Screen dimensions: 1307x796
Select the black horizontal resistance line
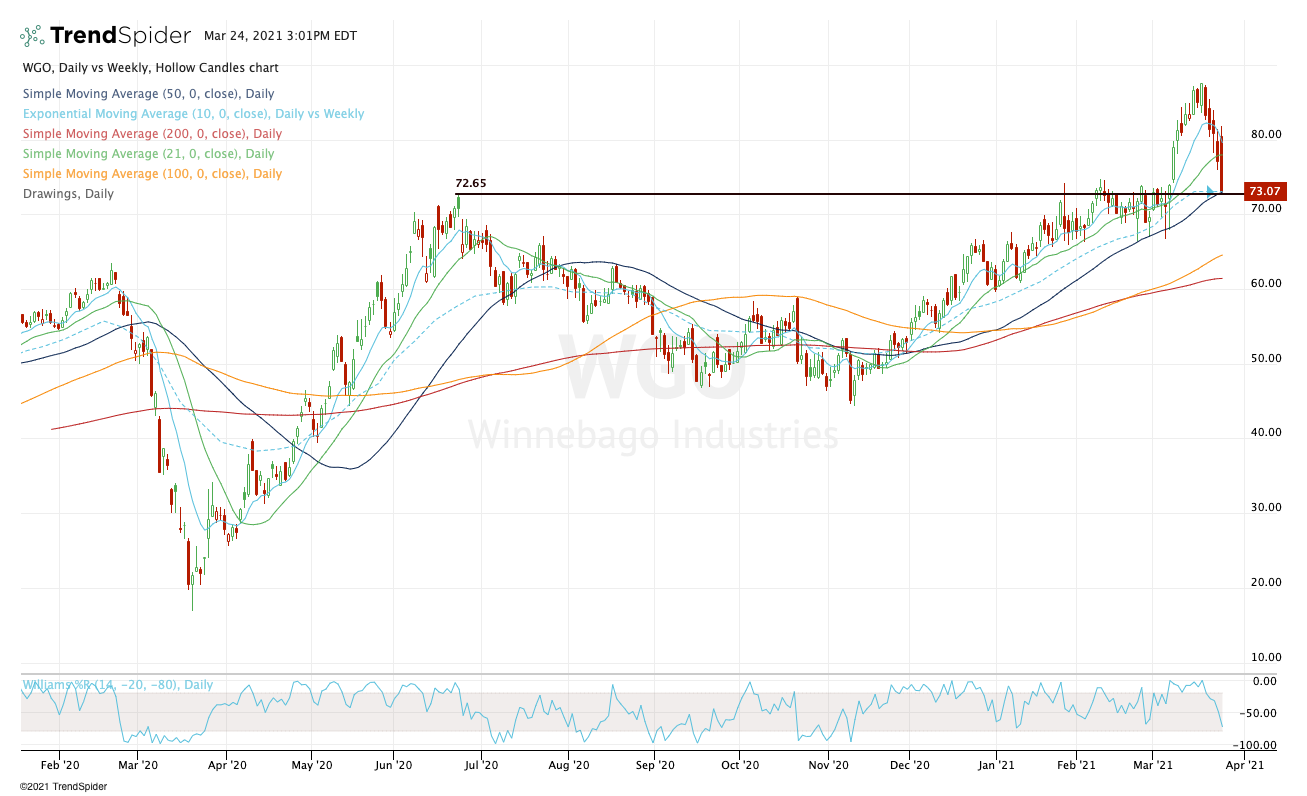pyautogui.click(x=800, y=194)
